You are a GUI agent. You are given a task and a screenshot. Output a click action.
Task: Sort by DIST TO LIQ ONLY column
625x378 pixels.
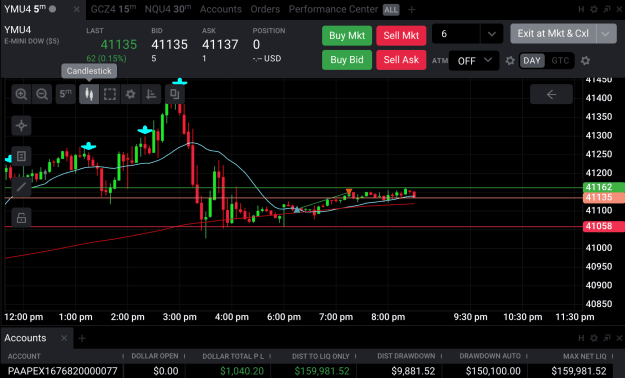tap(320, 356)
